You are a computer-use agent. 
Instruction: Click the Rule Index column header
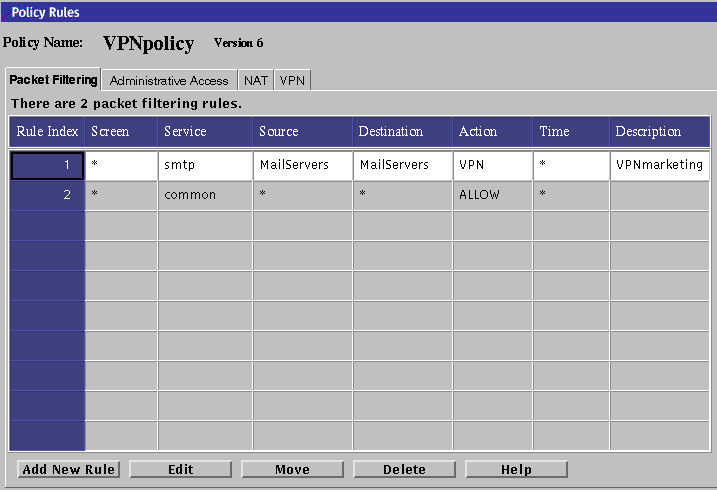coord(47,132)
